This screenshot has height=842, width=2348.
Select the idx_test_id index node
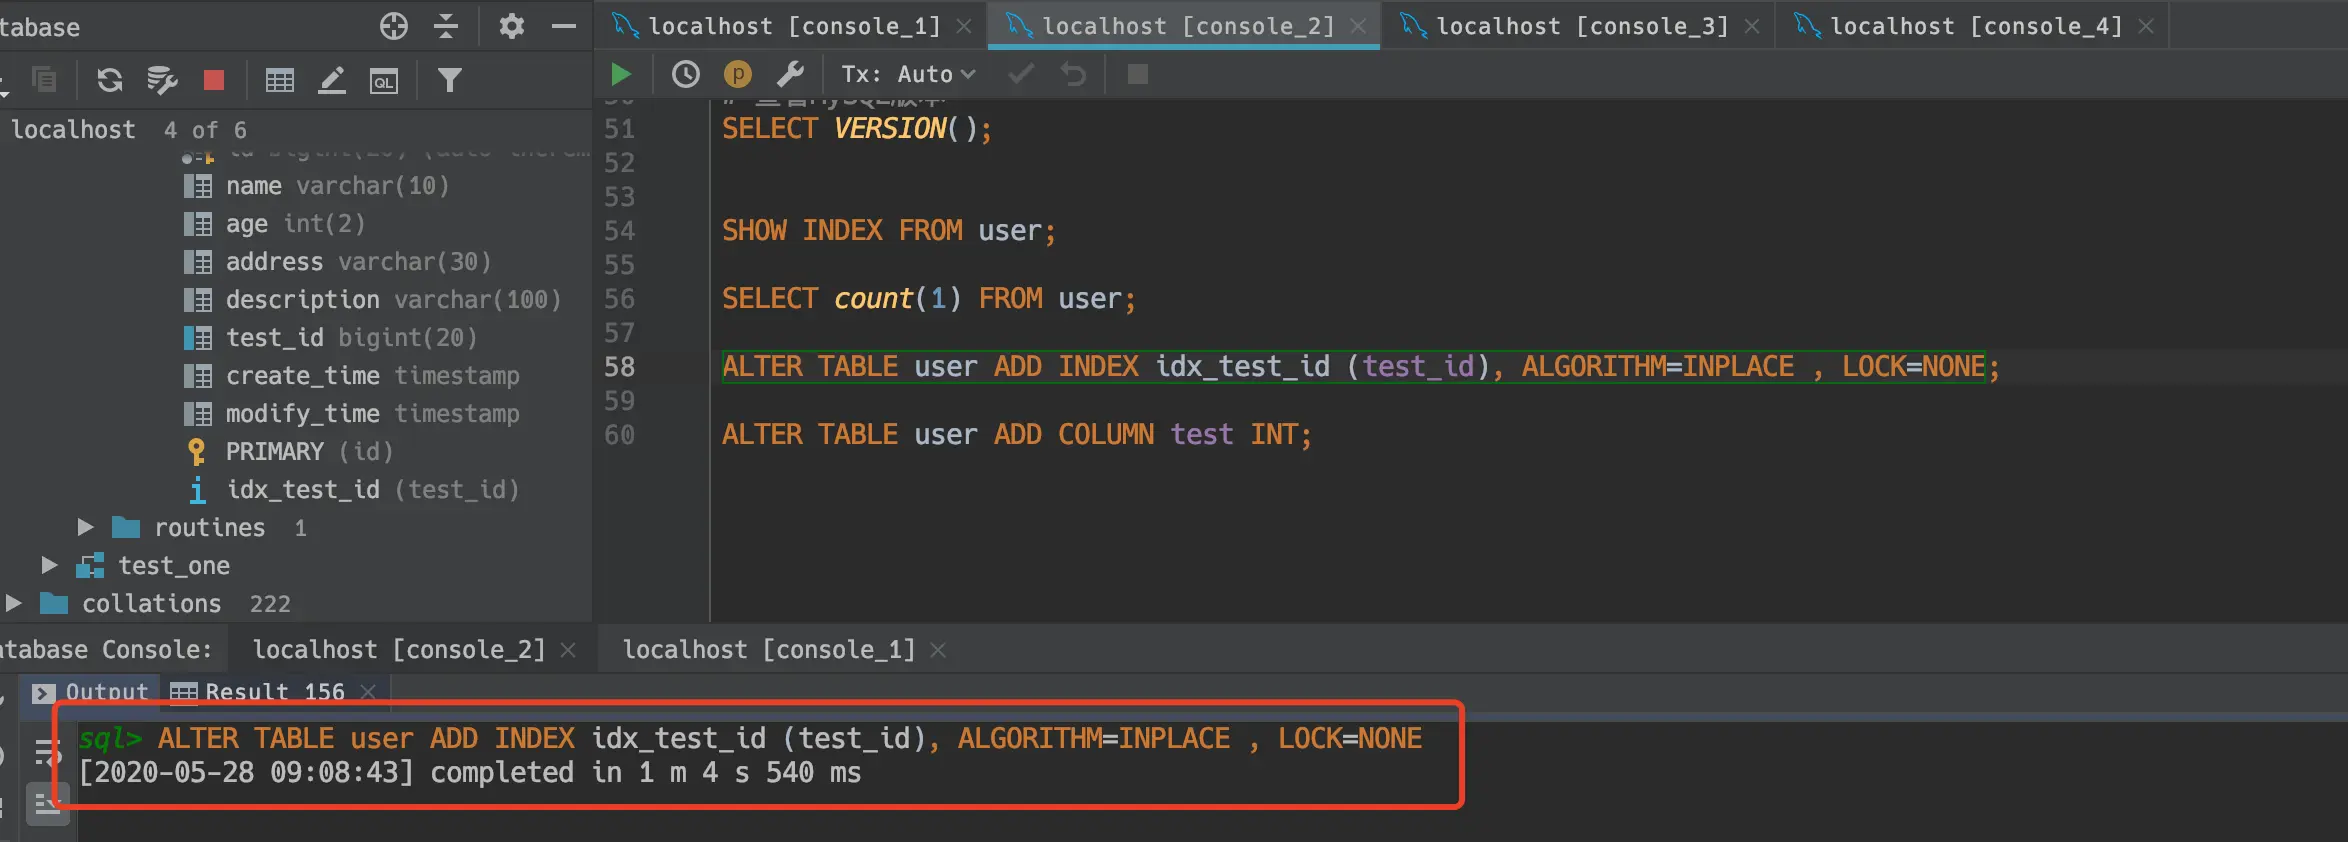pyautogui.click(x=353, y=490)
